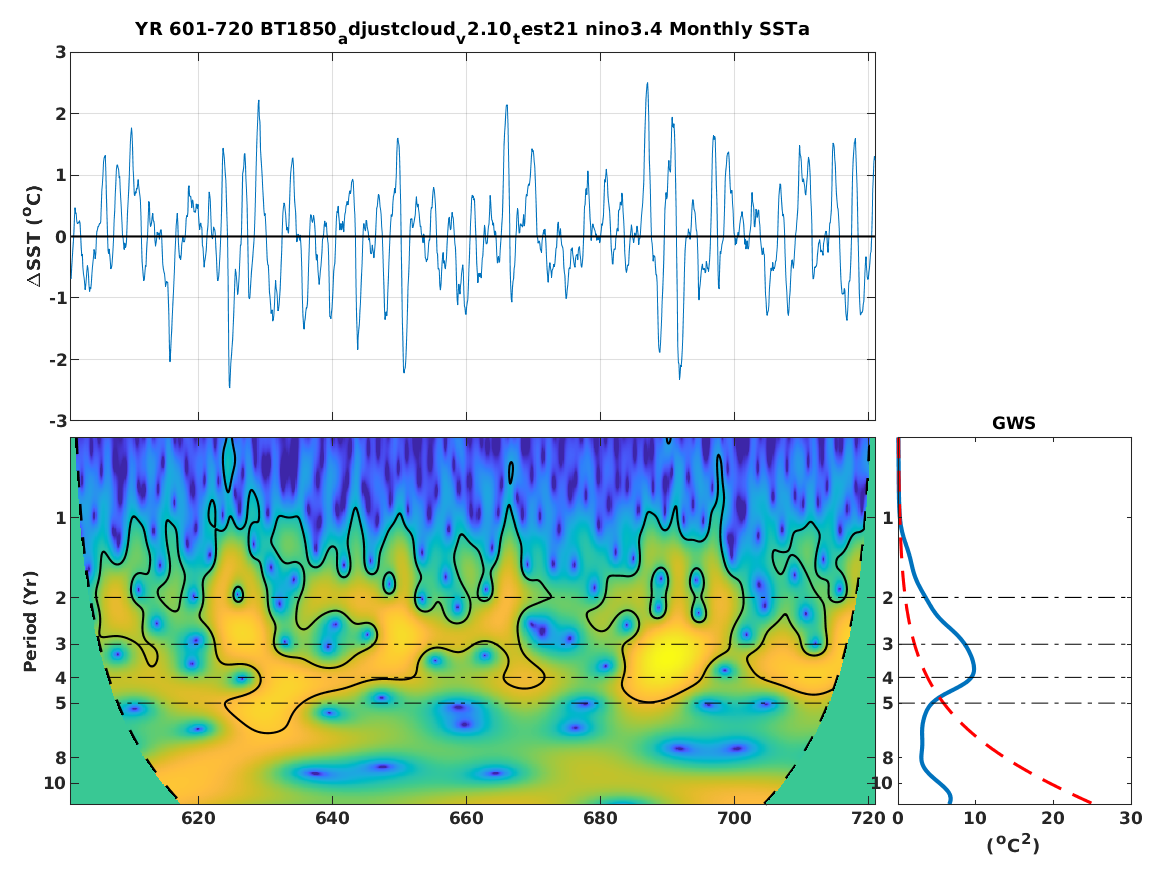This screenshot has width=1167, height=875.
Task: Click the SST y-axis tick label -2
Action: point(57,360)
